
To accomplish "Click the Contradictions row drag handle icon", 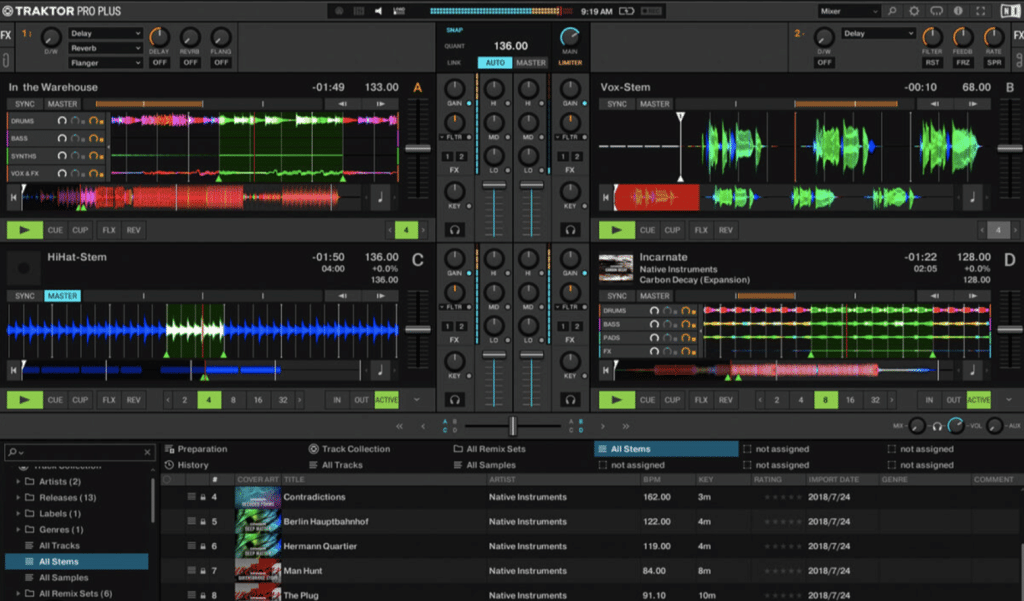I will pyautogui.click(x=191, y=497).
